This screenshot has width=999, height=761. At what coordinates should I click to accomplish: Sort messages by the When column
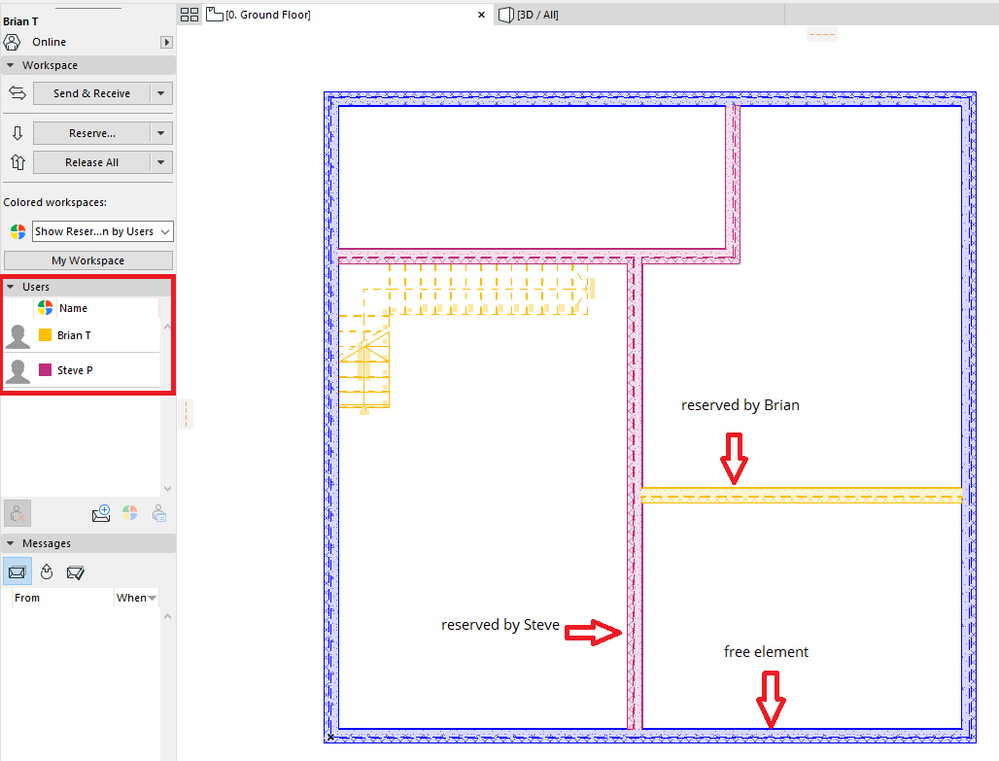click(136, 598)
